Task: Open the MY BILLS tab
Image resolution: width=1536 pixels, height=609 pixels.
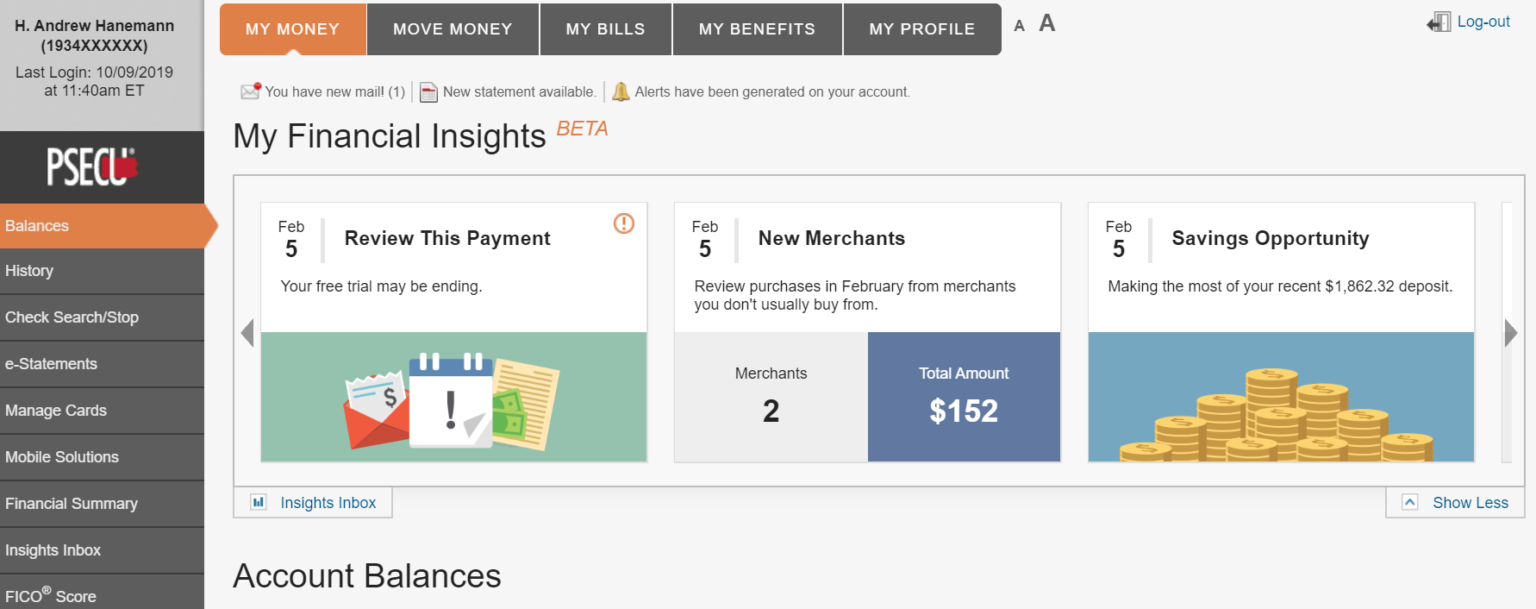Action: [x=605, y=29]
